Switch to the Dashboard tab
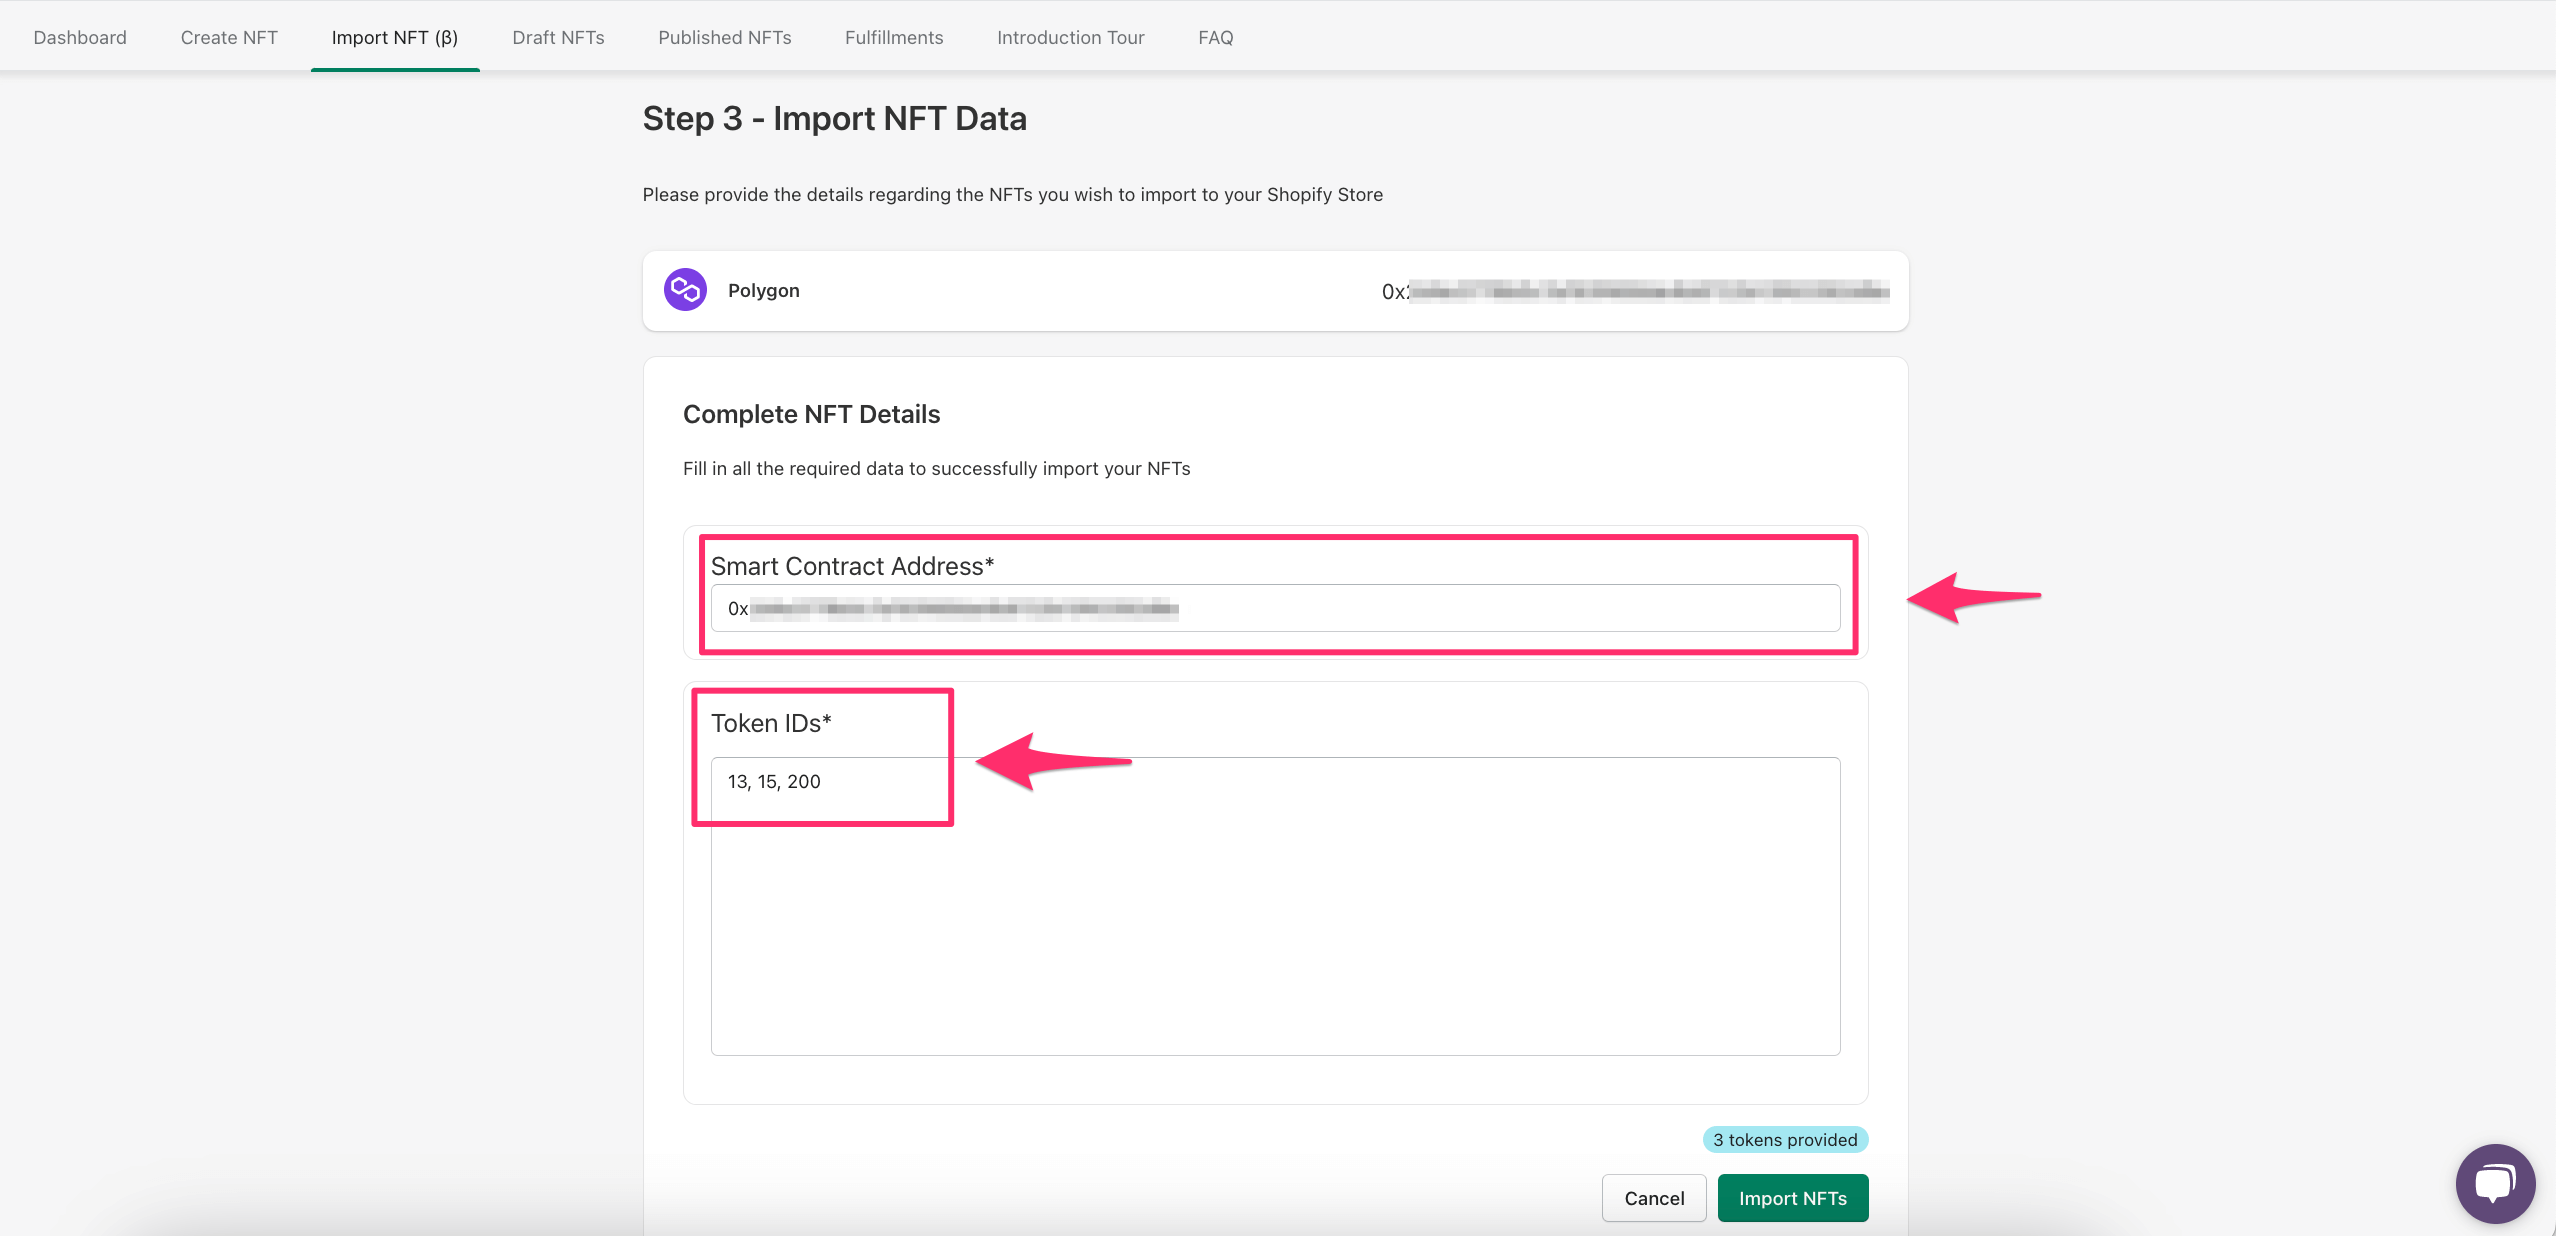The image size is (2556, 1236). 80,37
